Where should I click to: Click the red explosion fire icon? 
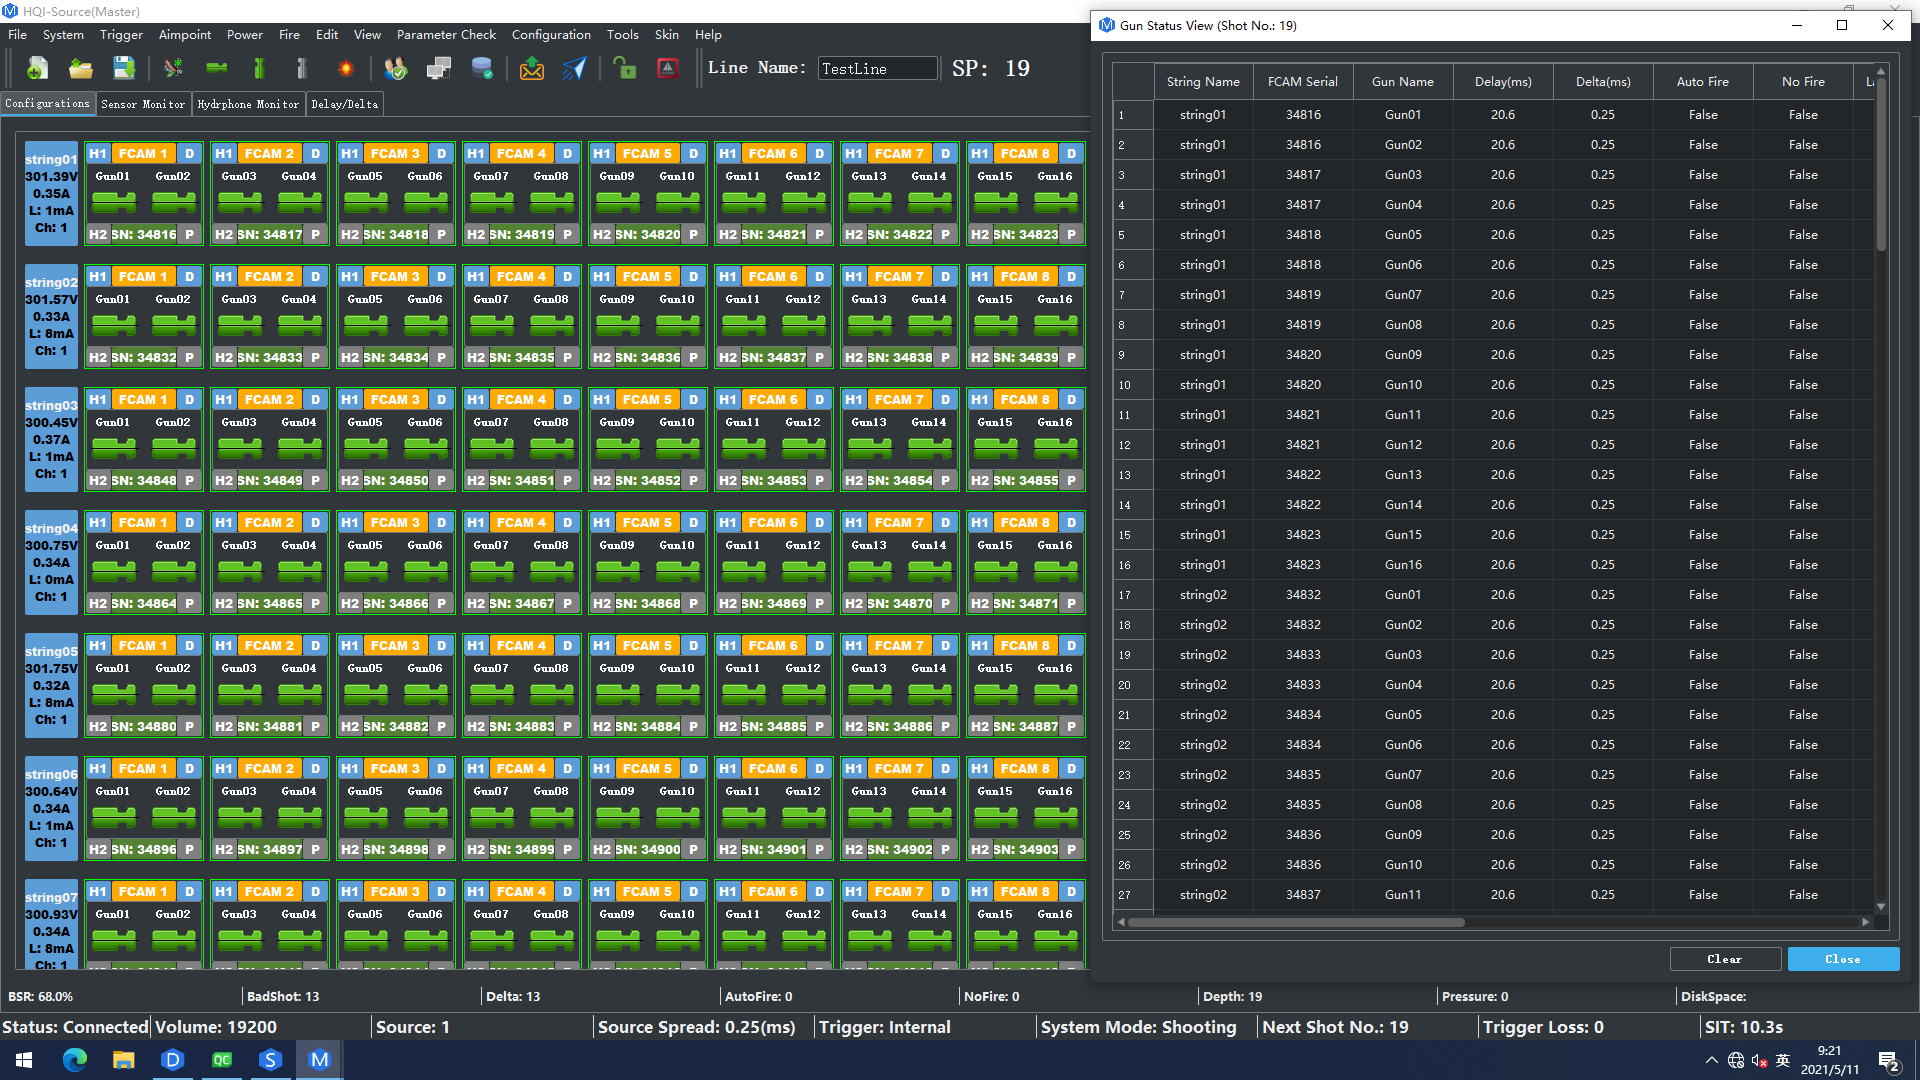(x=346, y=68)
